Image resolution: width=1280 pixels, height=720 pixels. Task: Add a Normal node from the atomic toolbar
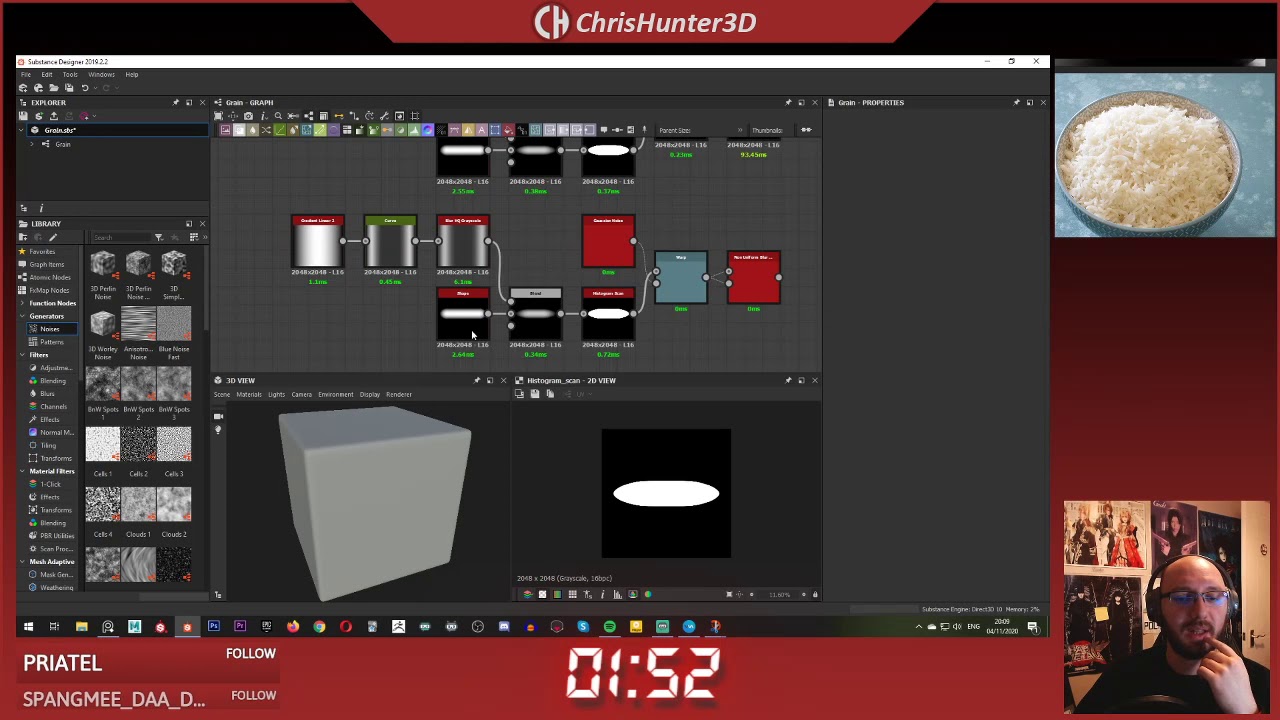click(x=428, y=130)
